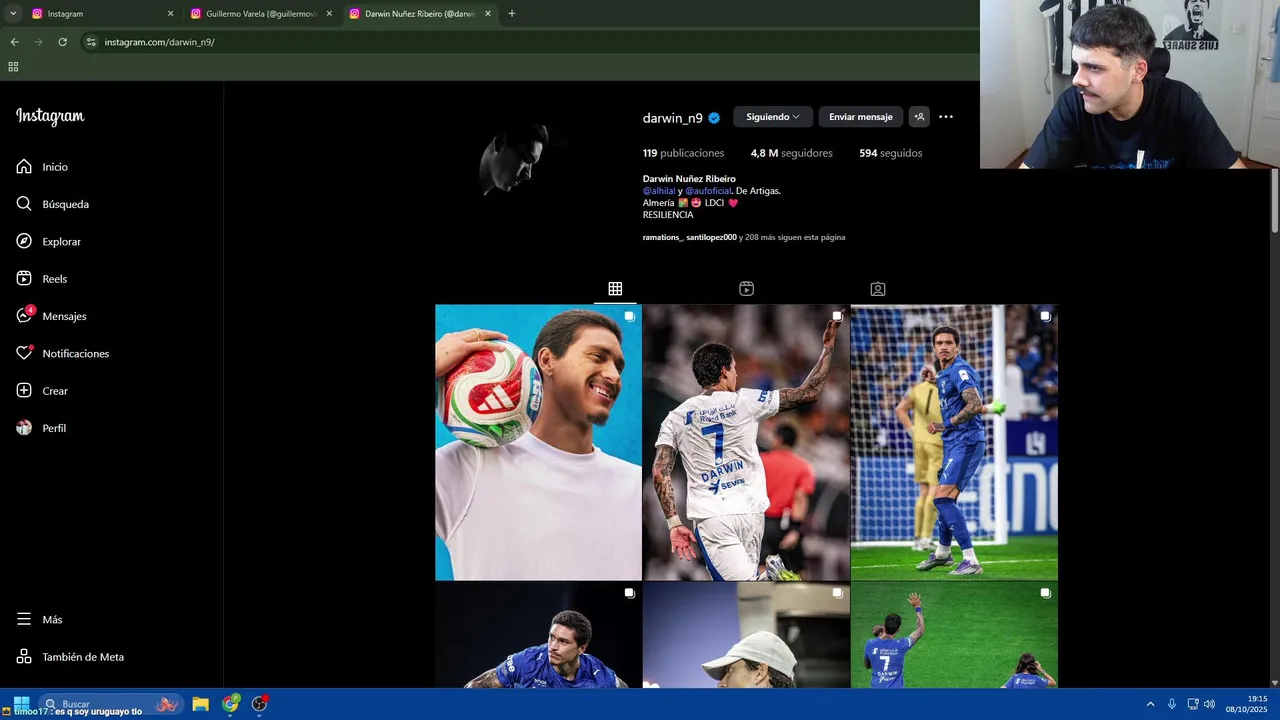The image size is (1280, 720).
Task: Click Darwin Nuñez Ribeiro name text
Action: click(689, 179)
